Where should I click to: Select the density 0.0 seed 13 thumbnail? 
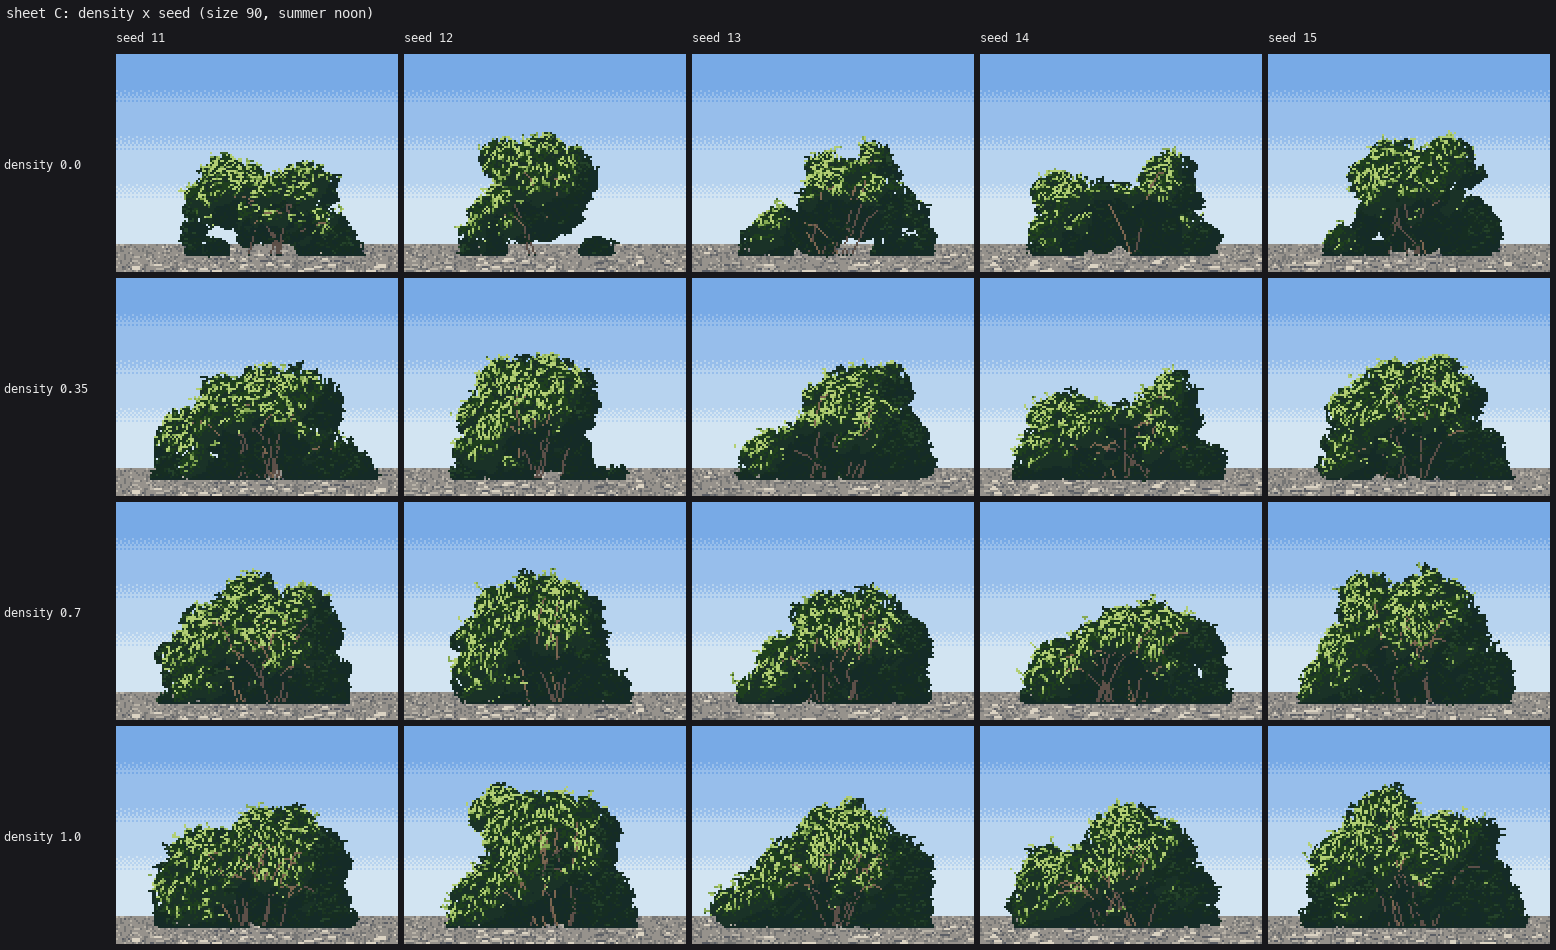(833, 163)
